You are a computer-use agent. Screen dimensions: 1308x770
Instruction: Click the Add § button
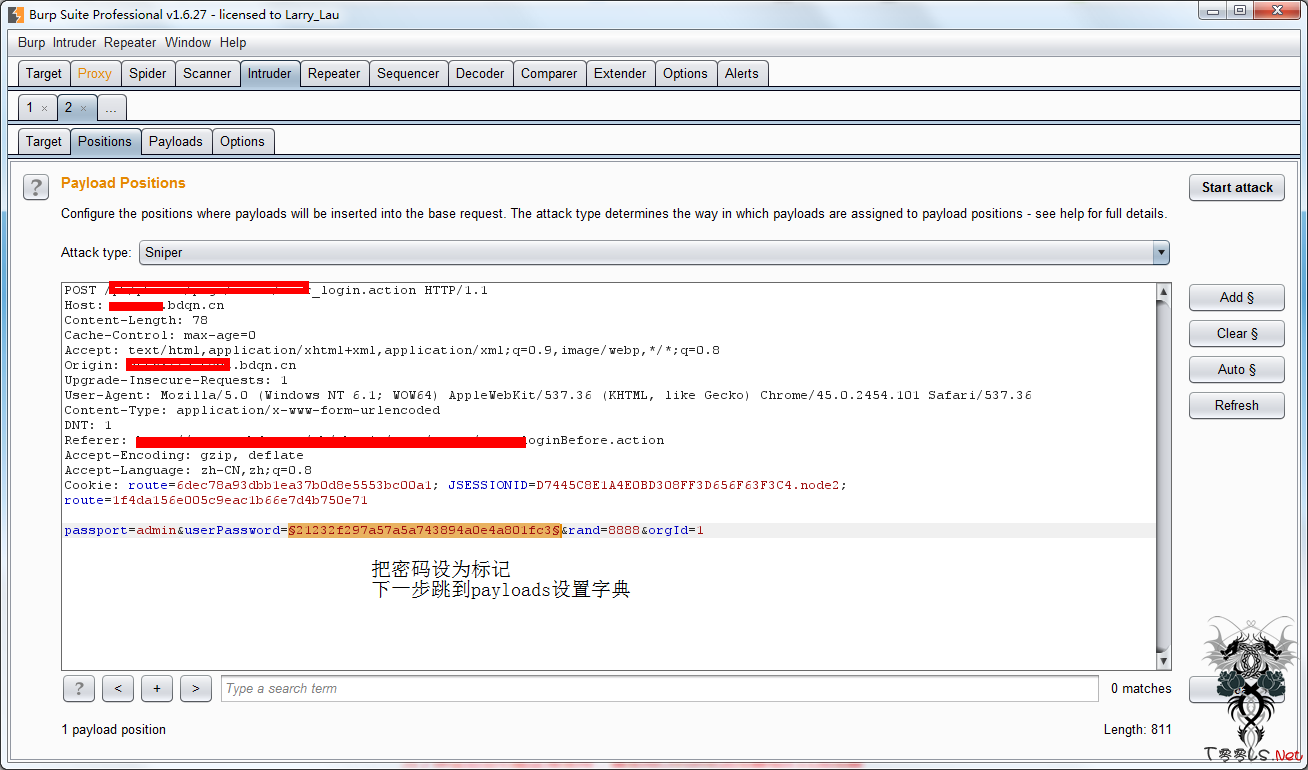point(1237,297)
